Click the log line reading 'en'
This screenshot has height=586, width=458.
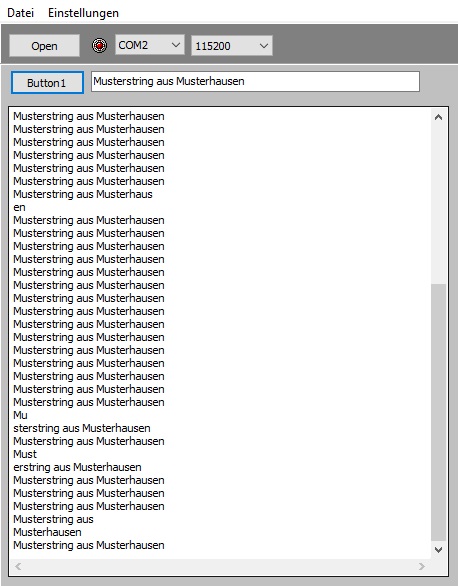click(x=19, y=207)
